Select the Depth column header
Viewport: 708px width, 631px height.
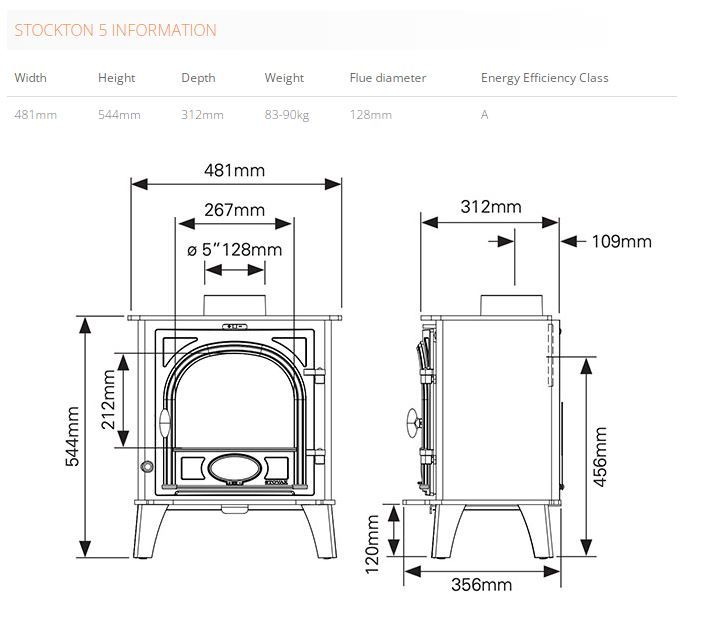click(x=198, y=78)
